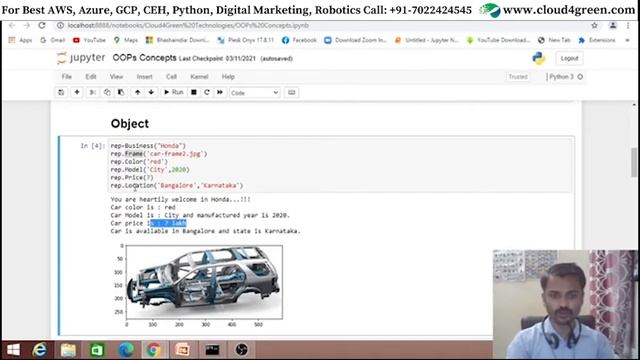
Task: Move selected cell up arrow
Action: click(x=138, y=93)
